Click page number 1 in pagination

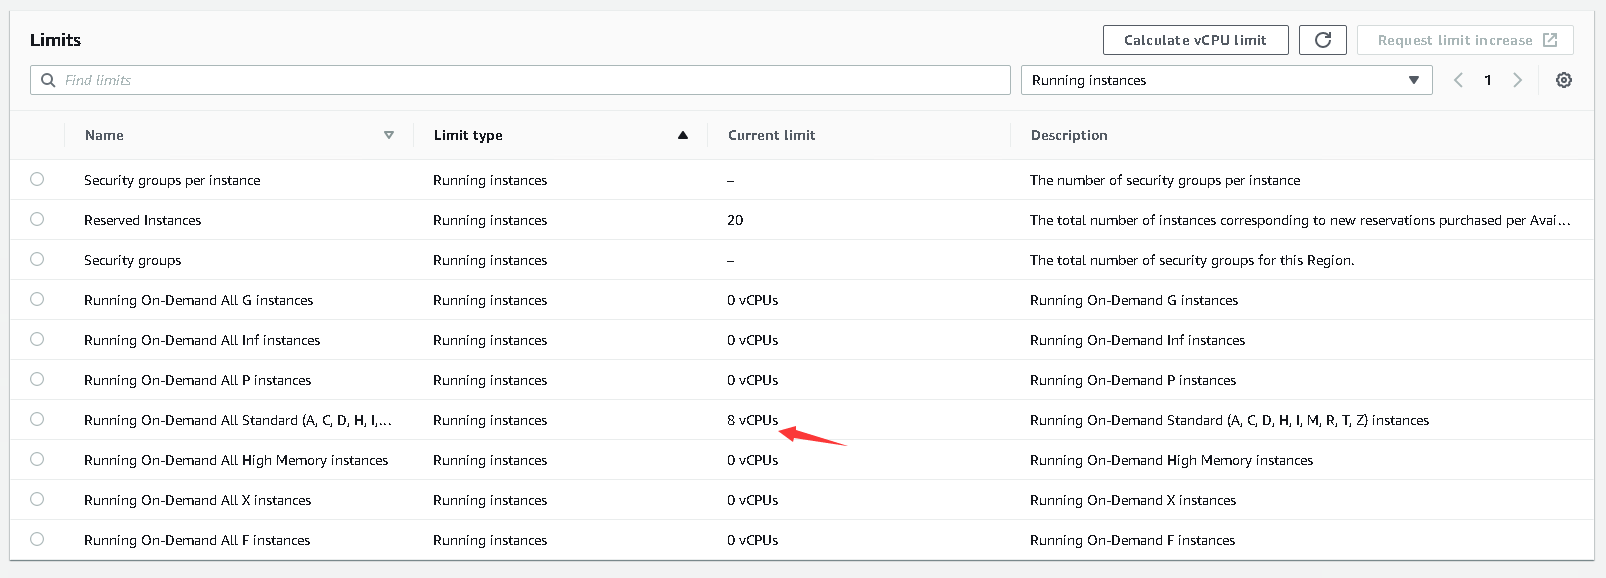click(1488, 80)
